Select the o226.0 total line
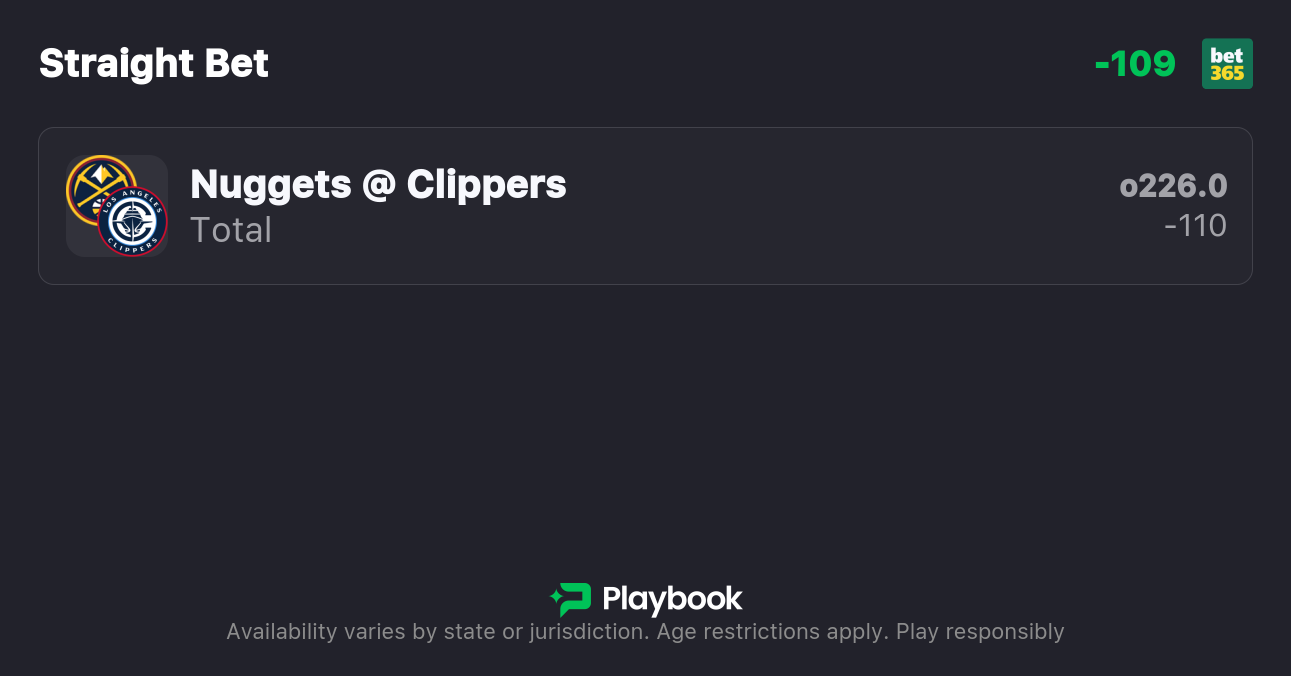1291x676 pixels. tap(1174, 185)
